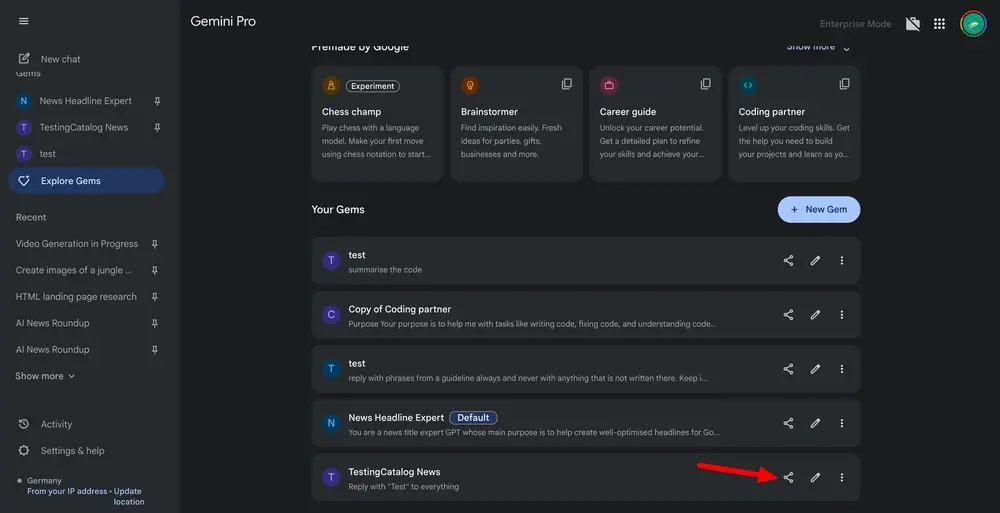
Task: Copy the Coding partner premade gem
Action: pyautogui.click(x=845, y=84)
